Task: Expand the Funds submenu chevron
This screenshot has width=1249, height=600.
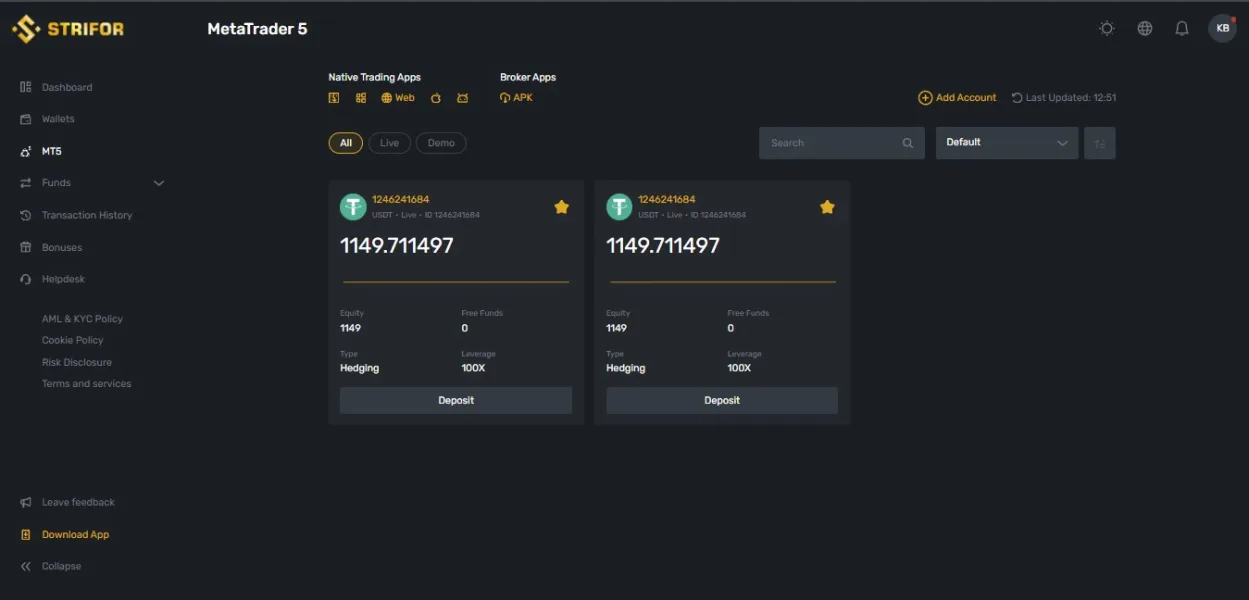Action: (158, 183)
